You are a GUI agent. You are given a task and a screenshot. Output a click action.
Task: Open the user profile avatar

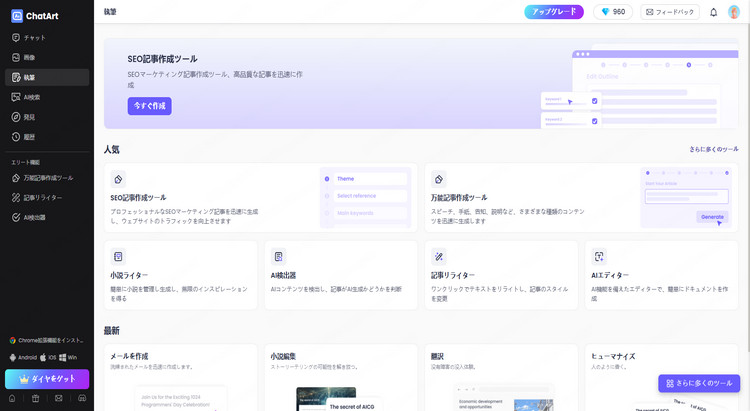coord(734,12)
